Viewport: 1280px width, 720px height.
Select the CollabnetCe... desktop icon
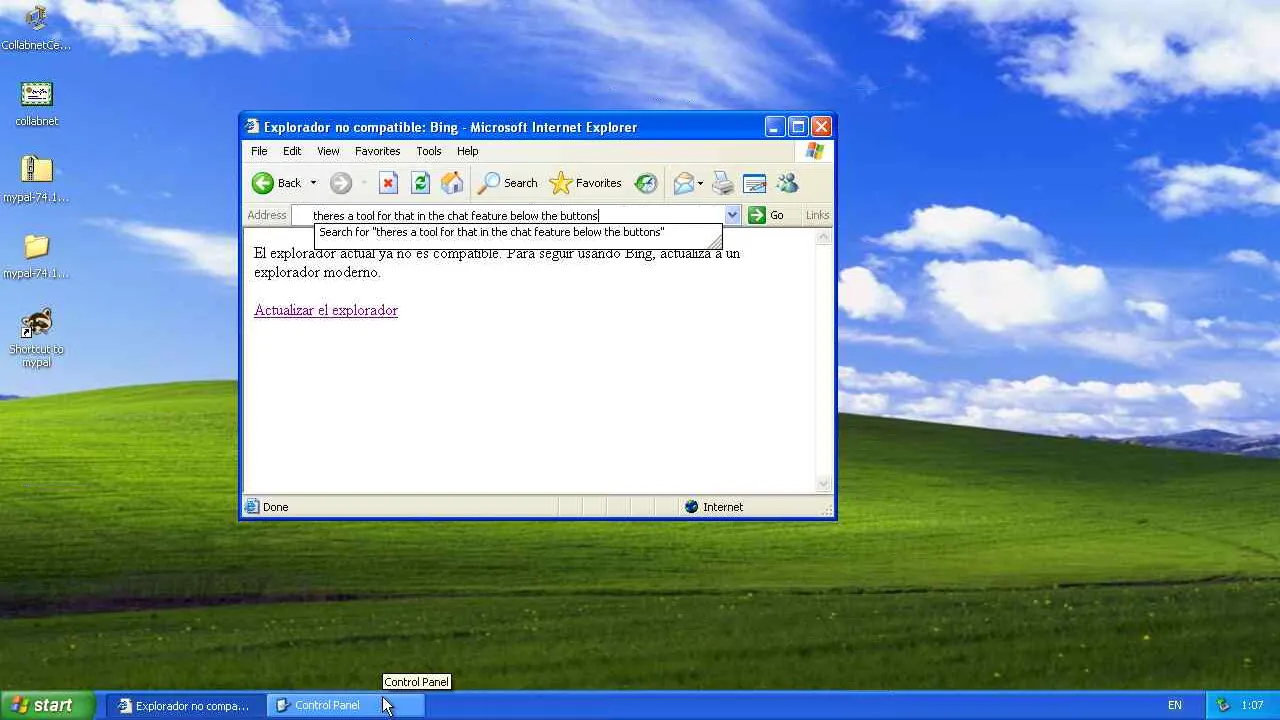36,28
